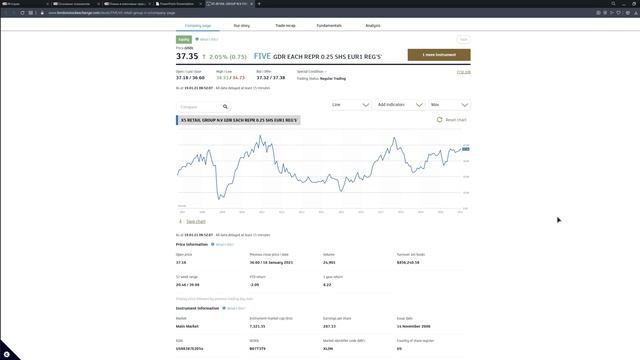
Task: Expand the Add indicators dropdown
Action: [400, 105]
